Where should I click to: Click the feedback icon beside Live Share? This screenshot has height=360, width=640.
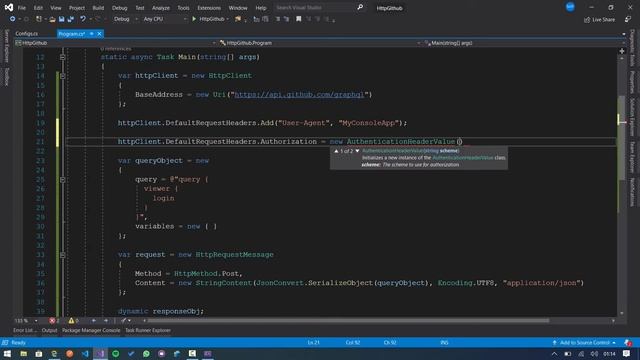coord(627,20)
